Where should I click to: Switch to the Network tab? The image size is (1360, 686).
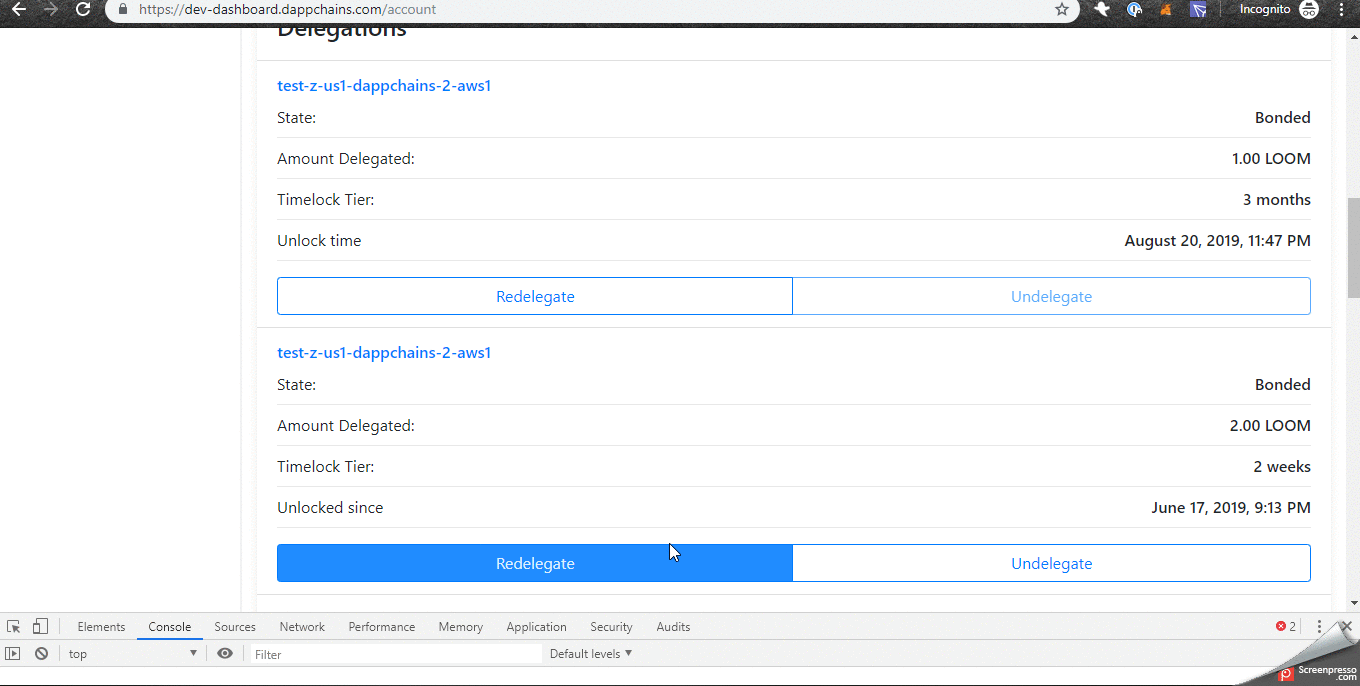(x=302, y=627)
